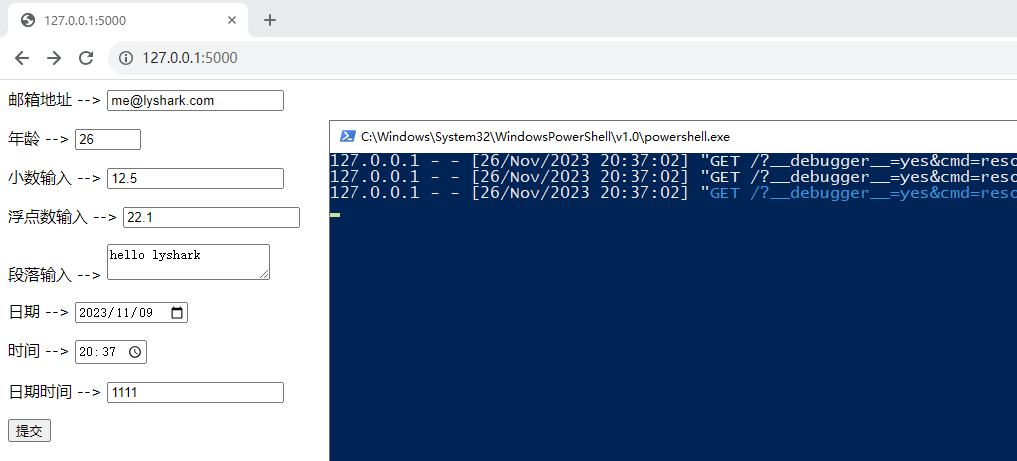Click the first log line in PowerShell

tap(673, 161)
